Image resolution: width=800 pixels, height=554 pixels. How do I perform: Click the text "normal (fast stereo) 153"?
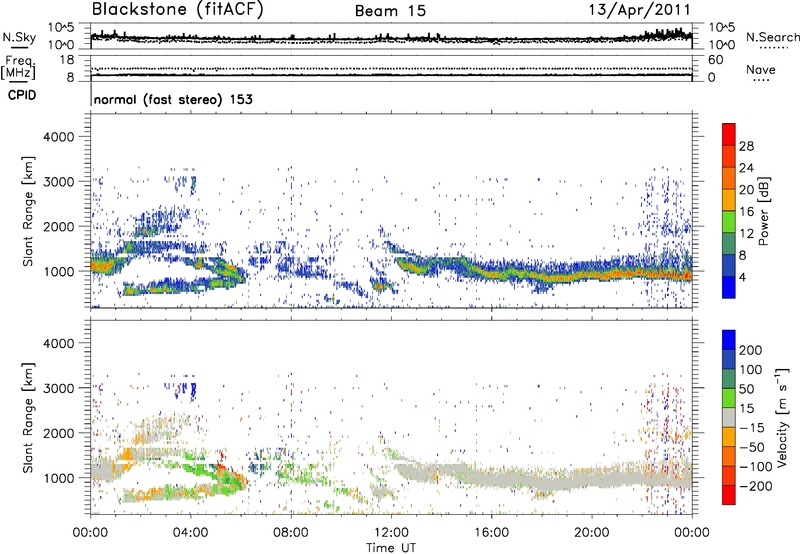pyautogui.click(x=173, y=99)
